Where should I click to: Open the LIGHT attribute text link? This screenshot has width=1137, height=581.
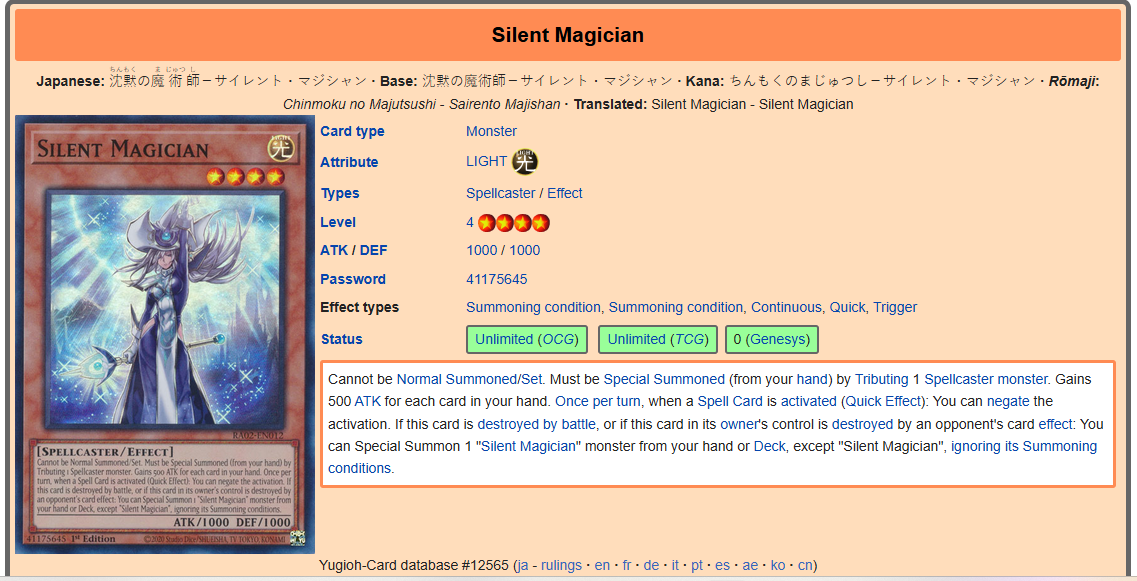[487, 161]
